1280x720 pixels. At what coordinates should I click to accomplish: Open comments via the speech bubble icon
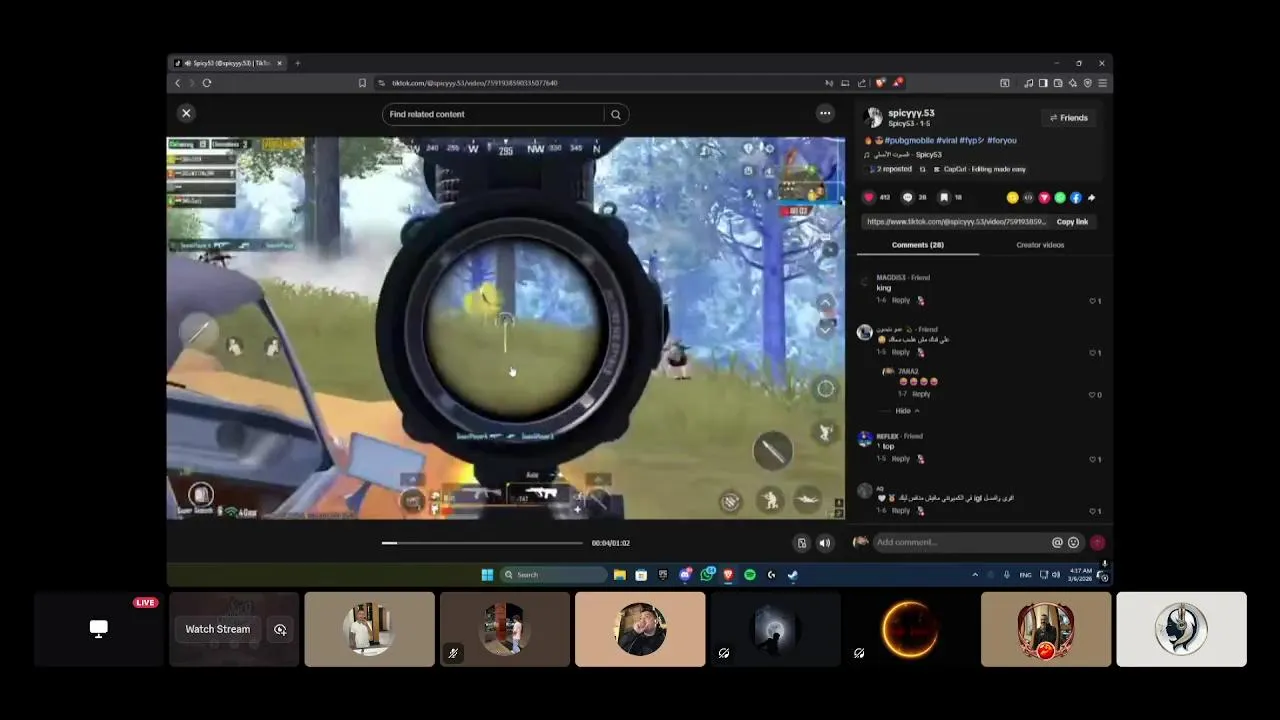point(907,197)
